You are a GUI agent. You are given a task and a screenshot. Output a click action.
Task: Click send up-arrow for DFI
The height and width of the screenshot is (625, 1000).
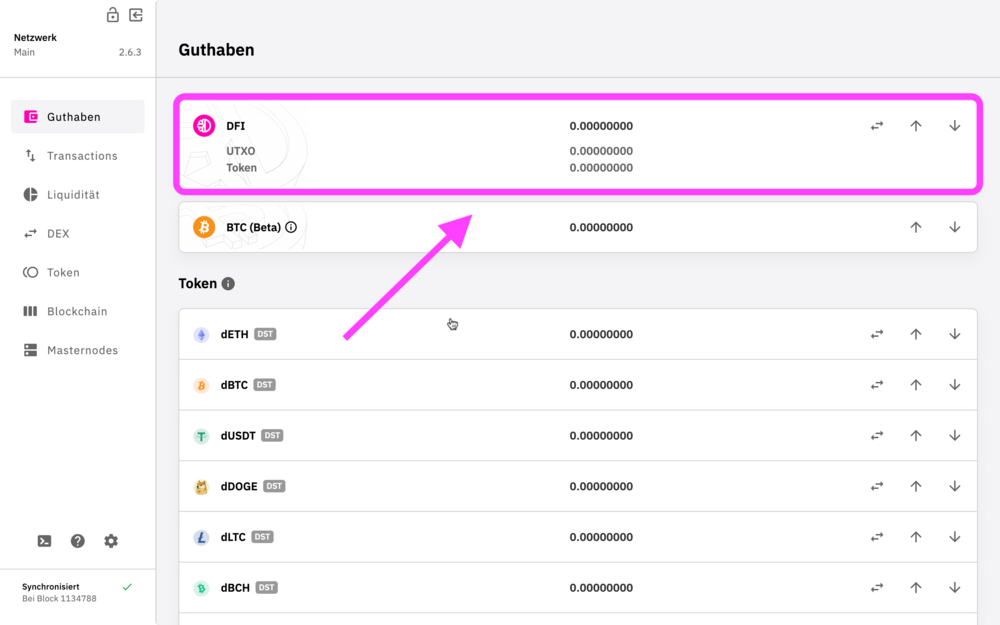pyautogui.click(x=915, y=126)
